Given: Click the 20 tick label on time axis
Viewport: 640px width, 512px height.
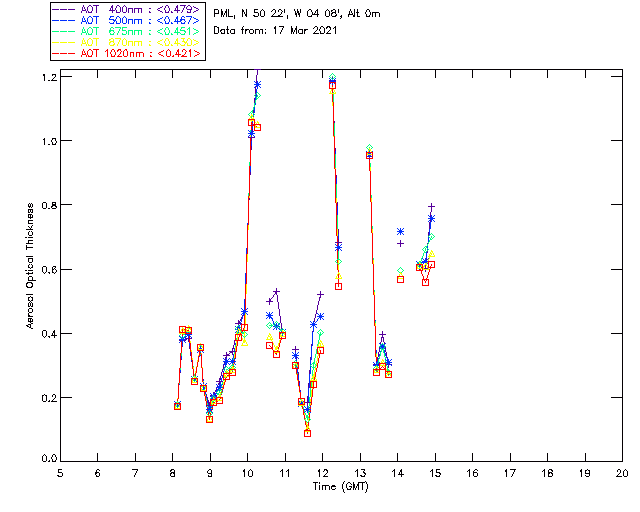Looking at the screenshot, I should pos(621,473).
